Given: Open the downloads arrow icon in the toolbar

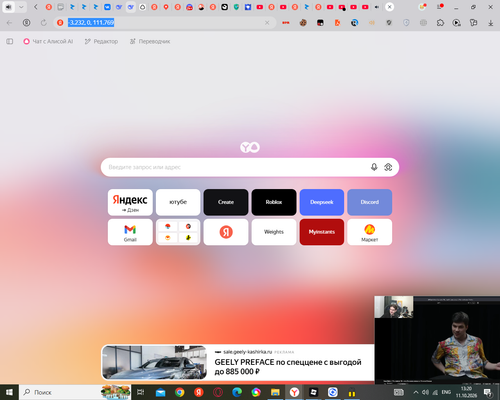Looking at the screenshot, I should coord(490,23).
